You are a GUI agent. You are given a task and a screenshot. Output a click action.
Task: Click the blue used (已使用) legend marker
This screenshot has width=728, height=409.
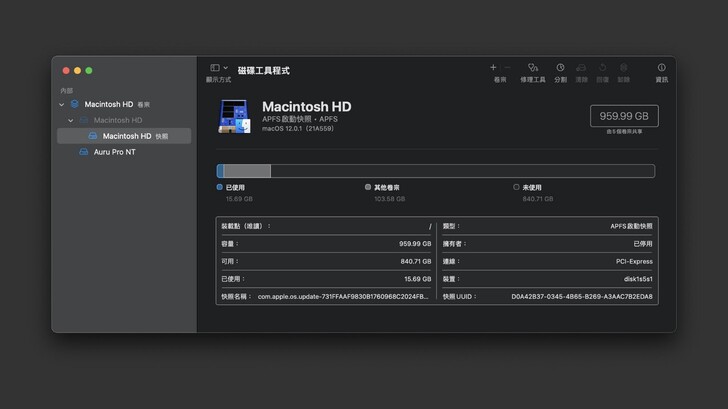[220, 187]
